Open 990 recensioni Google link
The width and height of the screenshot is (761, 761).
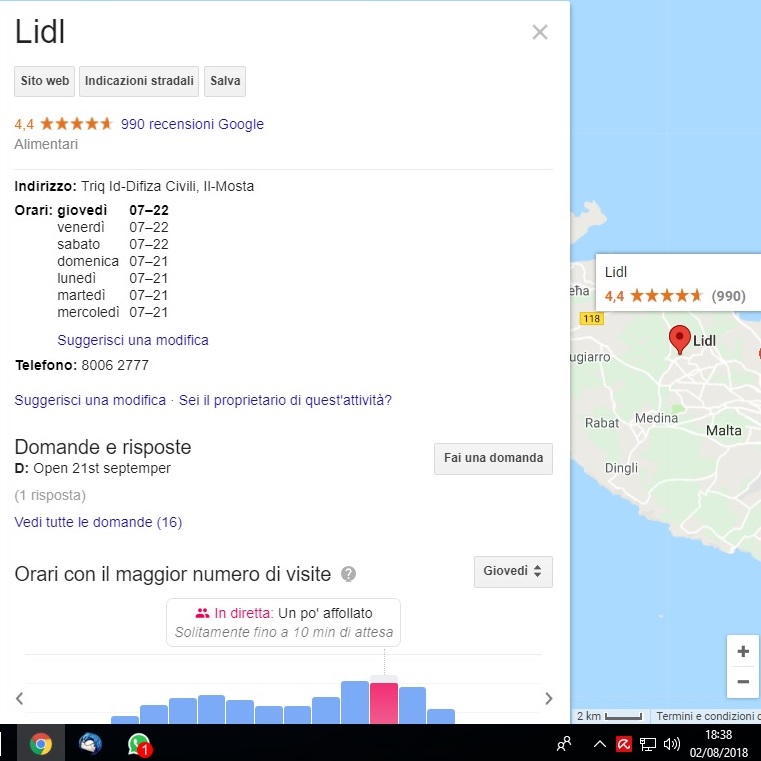(x=192, y=124)
